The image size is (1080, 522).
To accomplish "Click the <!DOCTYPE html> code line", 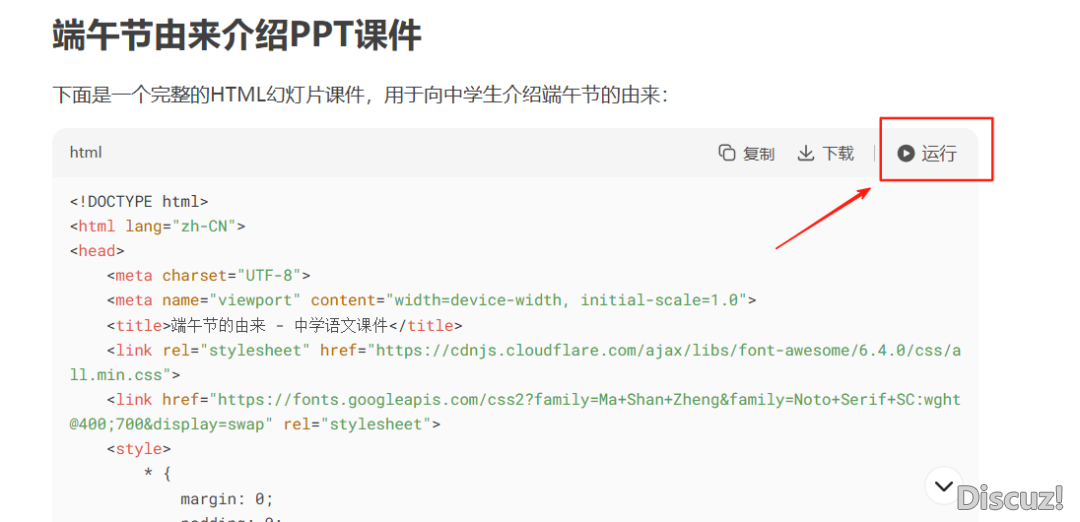I will tap(139, 201).
